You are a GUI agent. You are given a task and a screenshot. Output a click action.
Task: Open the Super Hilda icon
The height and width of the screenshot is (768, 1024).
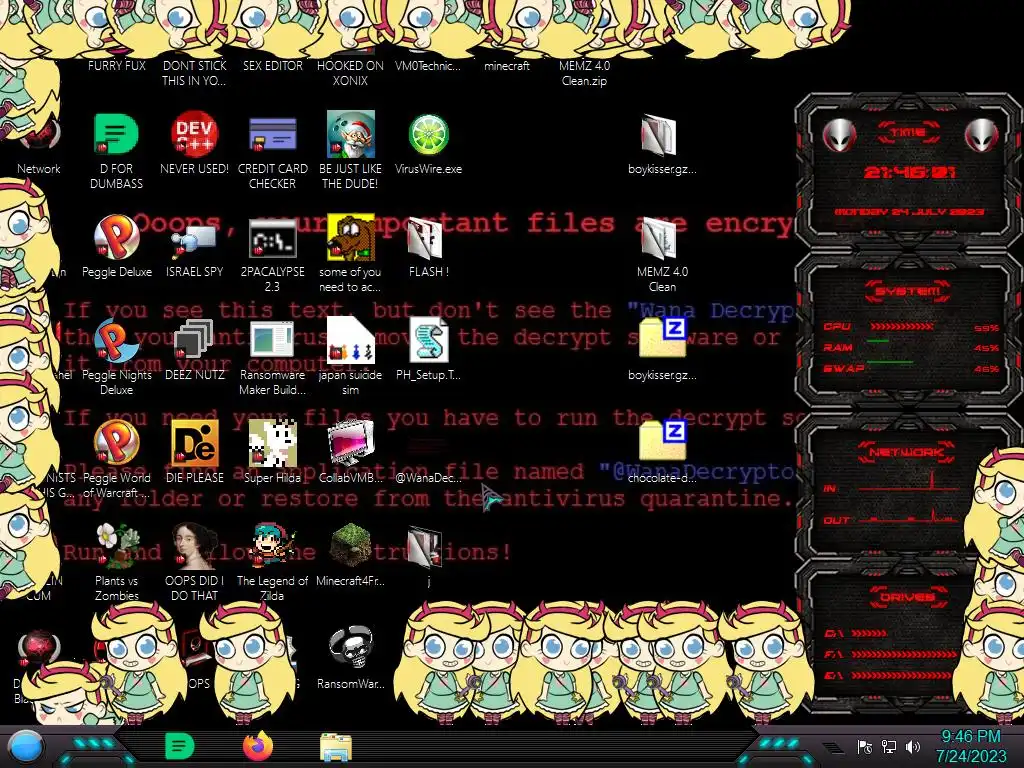pos(272,444)
